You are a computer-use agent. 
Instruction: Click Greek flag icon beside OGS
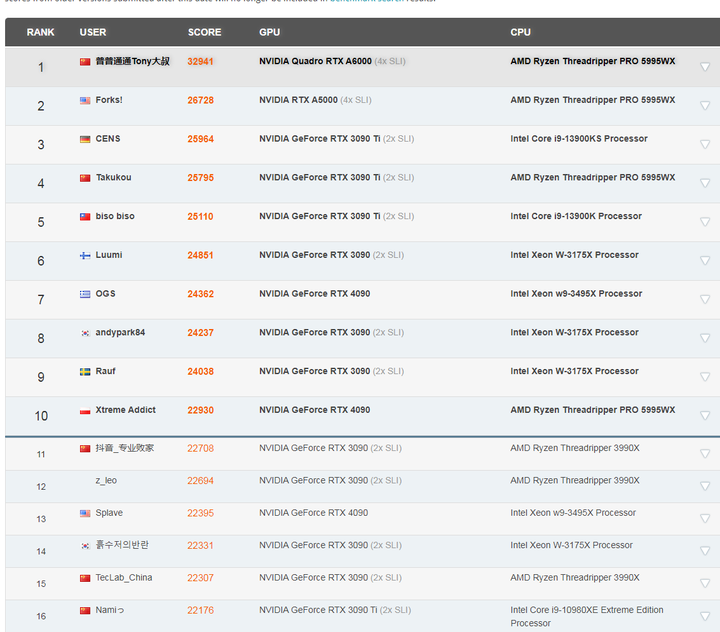pyautogui.click(x=85, y=295)
